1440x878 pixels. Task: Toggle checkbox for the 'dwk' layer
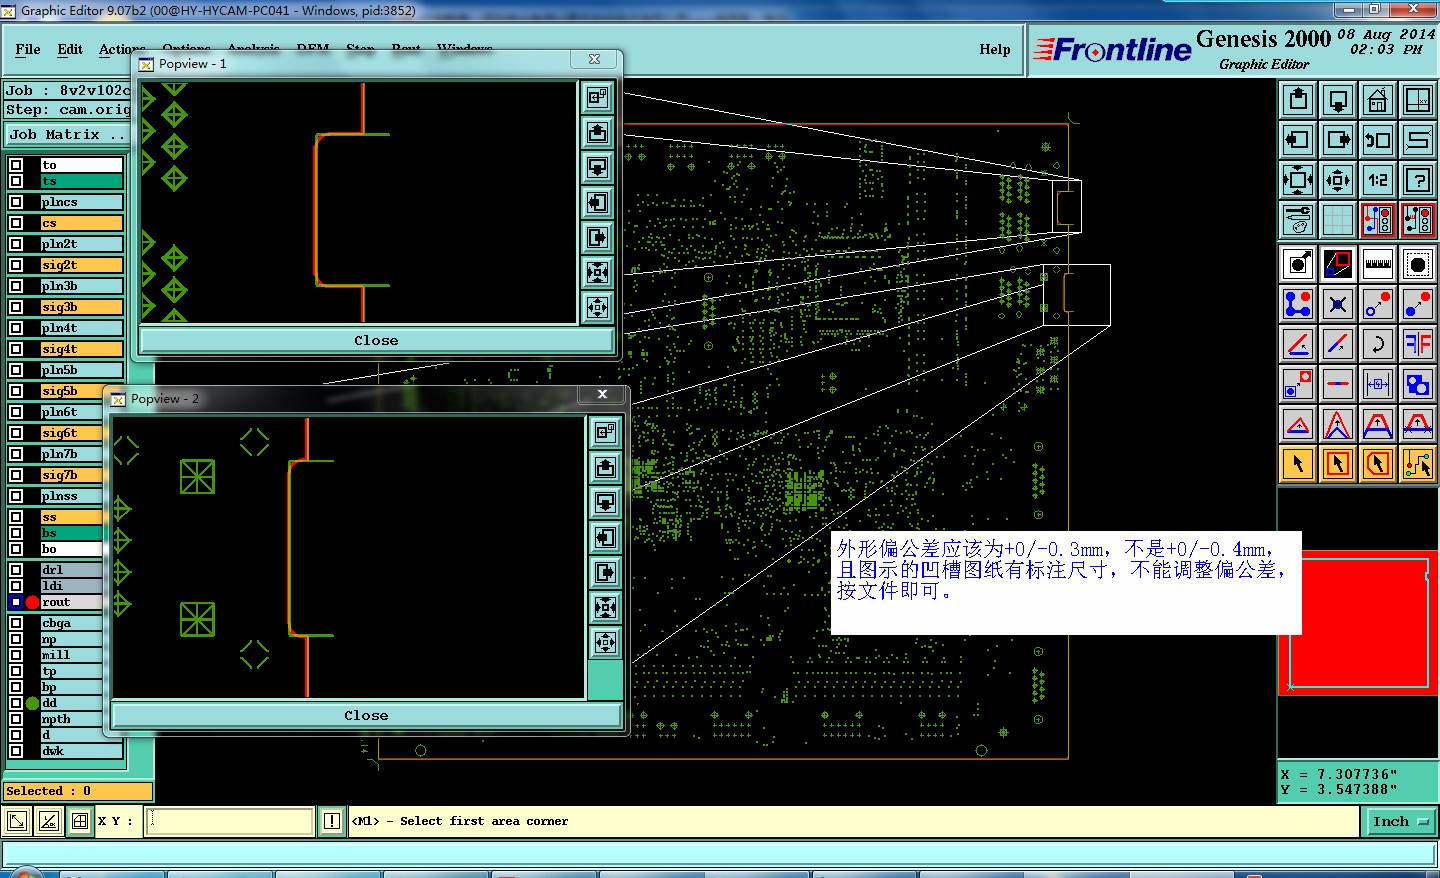pos(16,751)
